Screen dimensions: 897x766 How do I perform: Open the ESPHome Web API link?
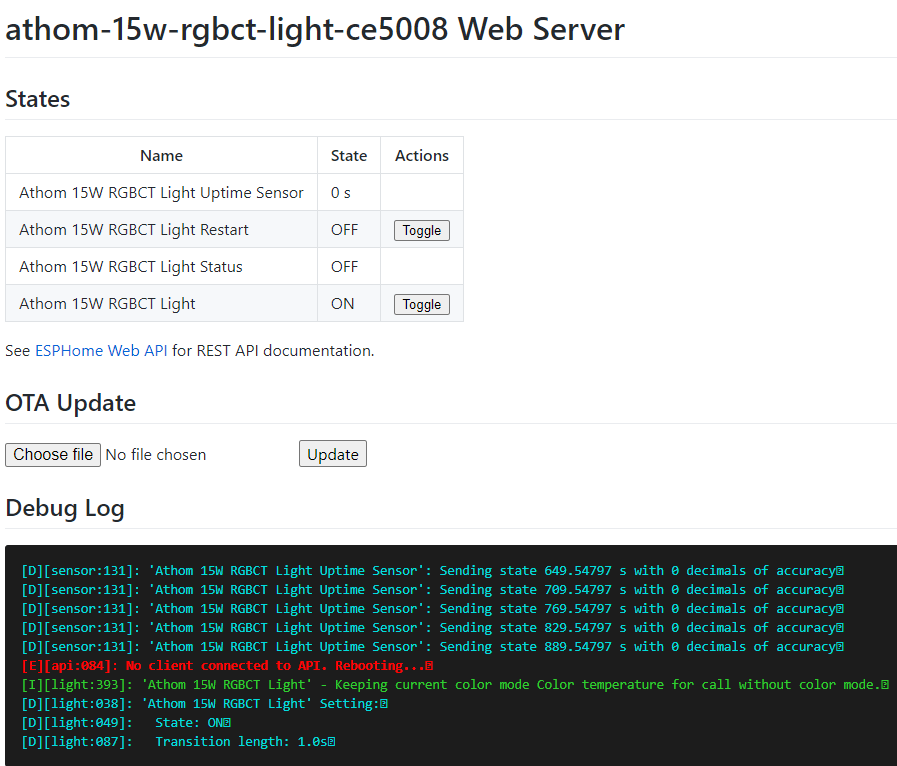click(101, 351)
